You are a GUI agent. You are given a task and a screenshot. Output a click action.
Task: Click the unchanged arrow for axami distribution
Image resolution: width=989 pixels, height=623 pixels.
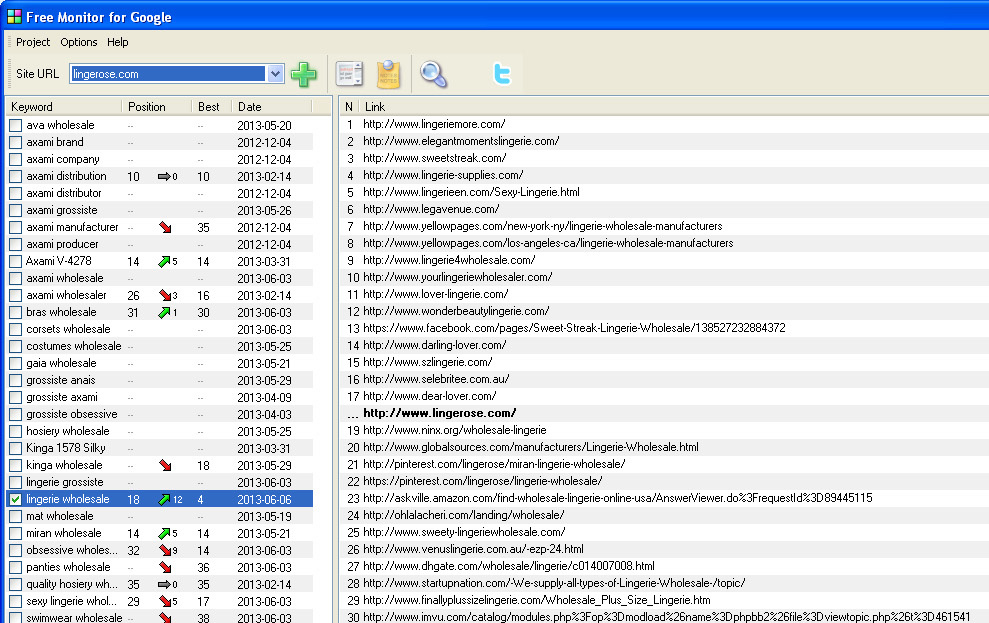164,177
